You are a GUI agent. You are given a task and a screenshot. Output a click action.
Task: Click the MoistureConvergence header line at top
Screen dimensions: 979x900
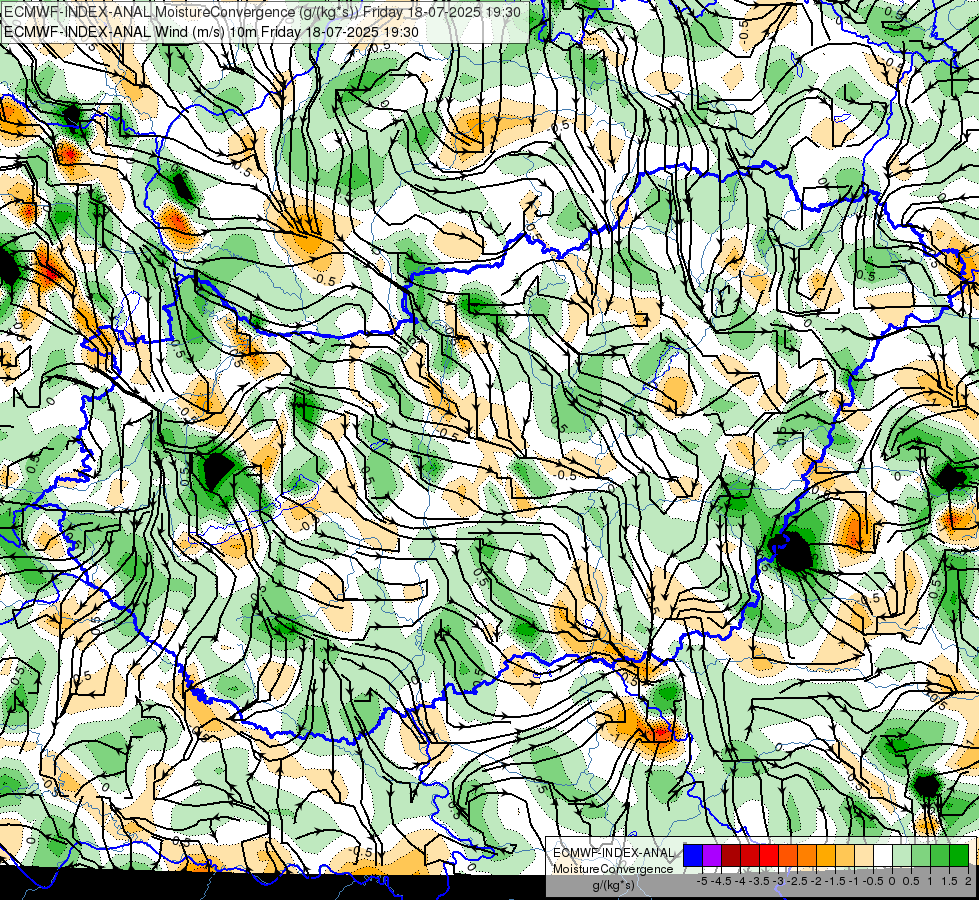(262, 12)
